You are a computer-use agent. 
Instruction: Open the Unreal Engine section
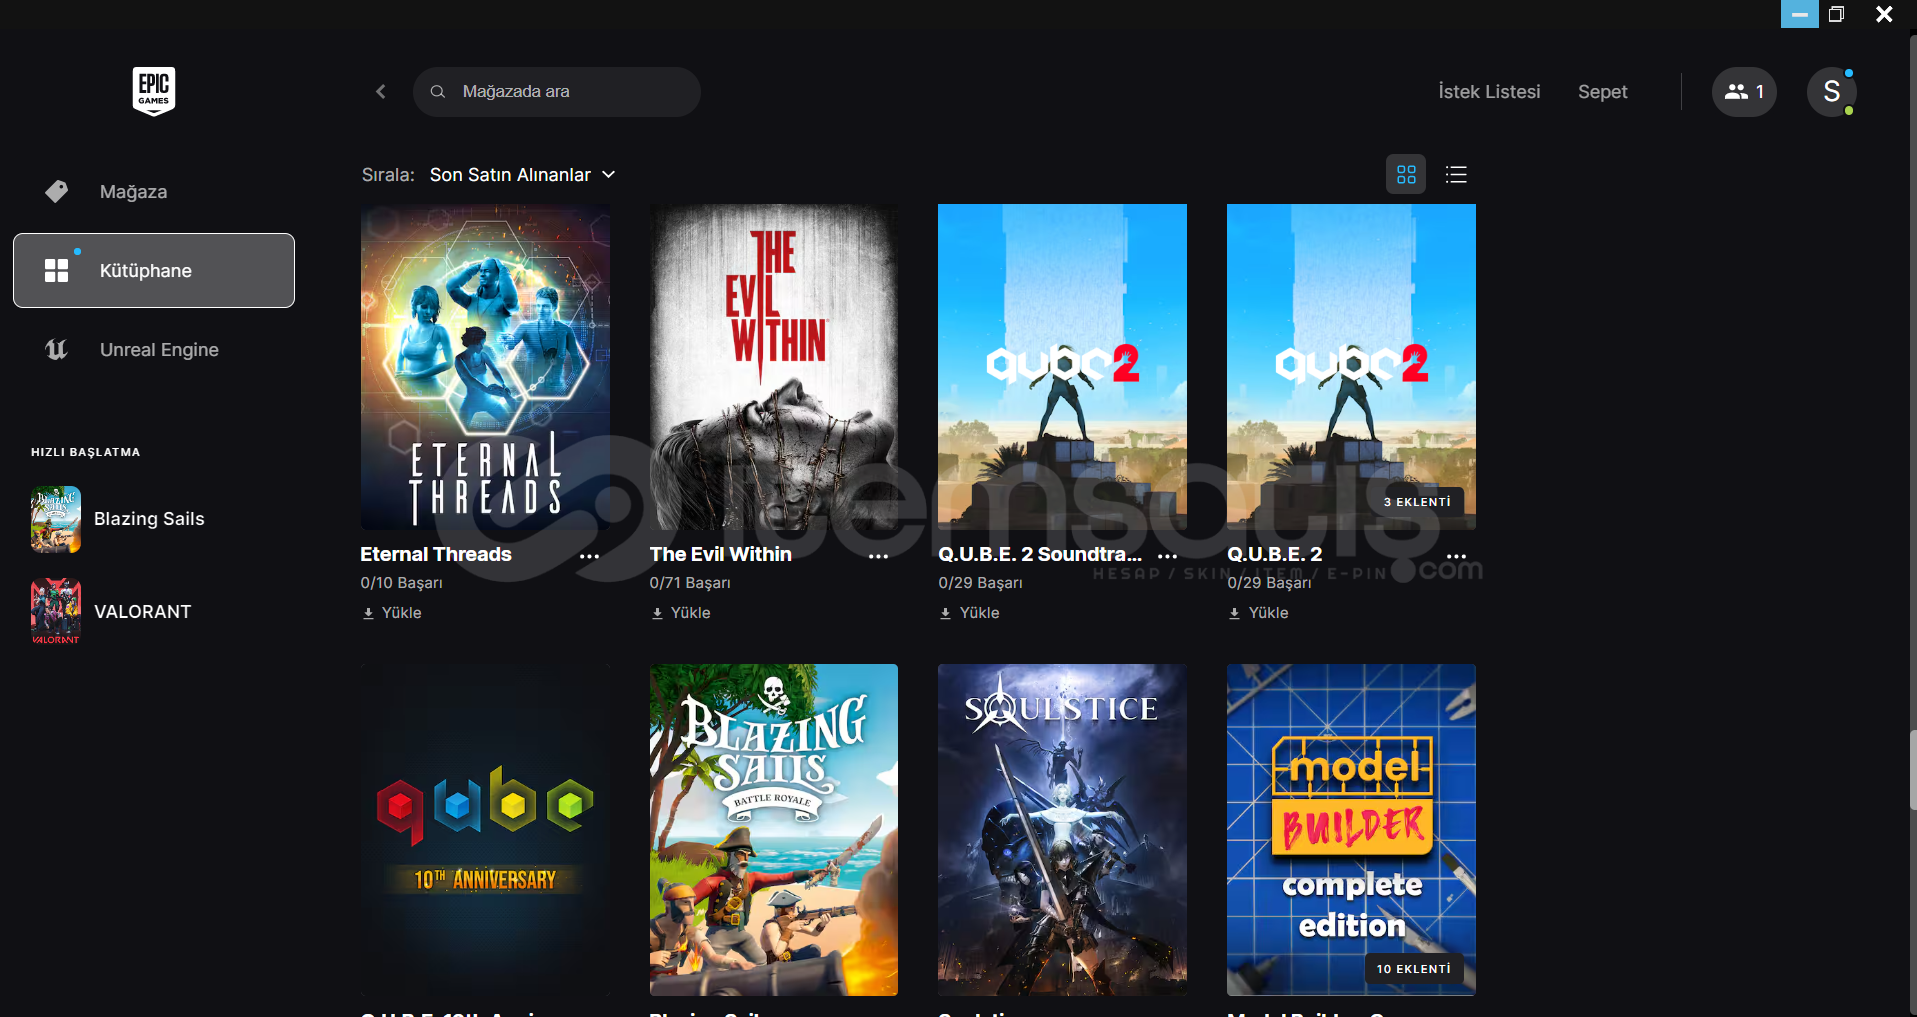(x=154, y=350)
